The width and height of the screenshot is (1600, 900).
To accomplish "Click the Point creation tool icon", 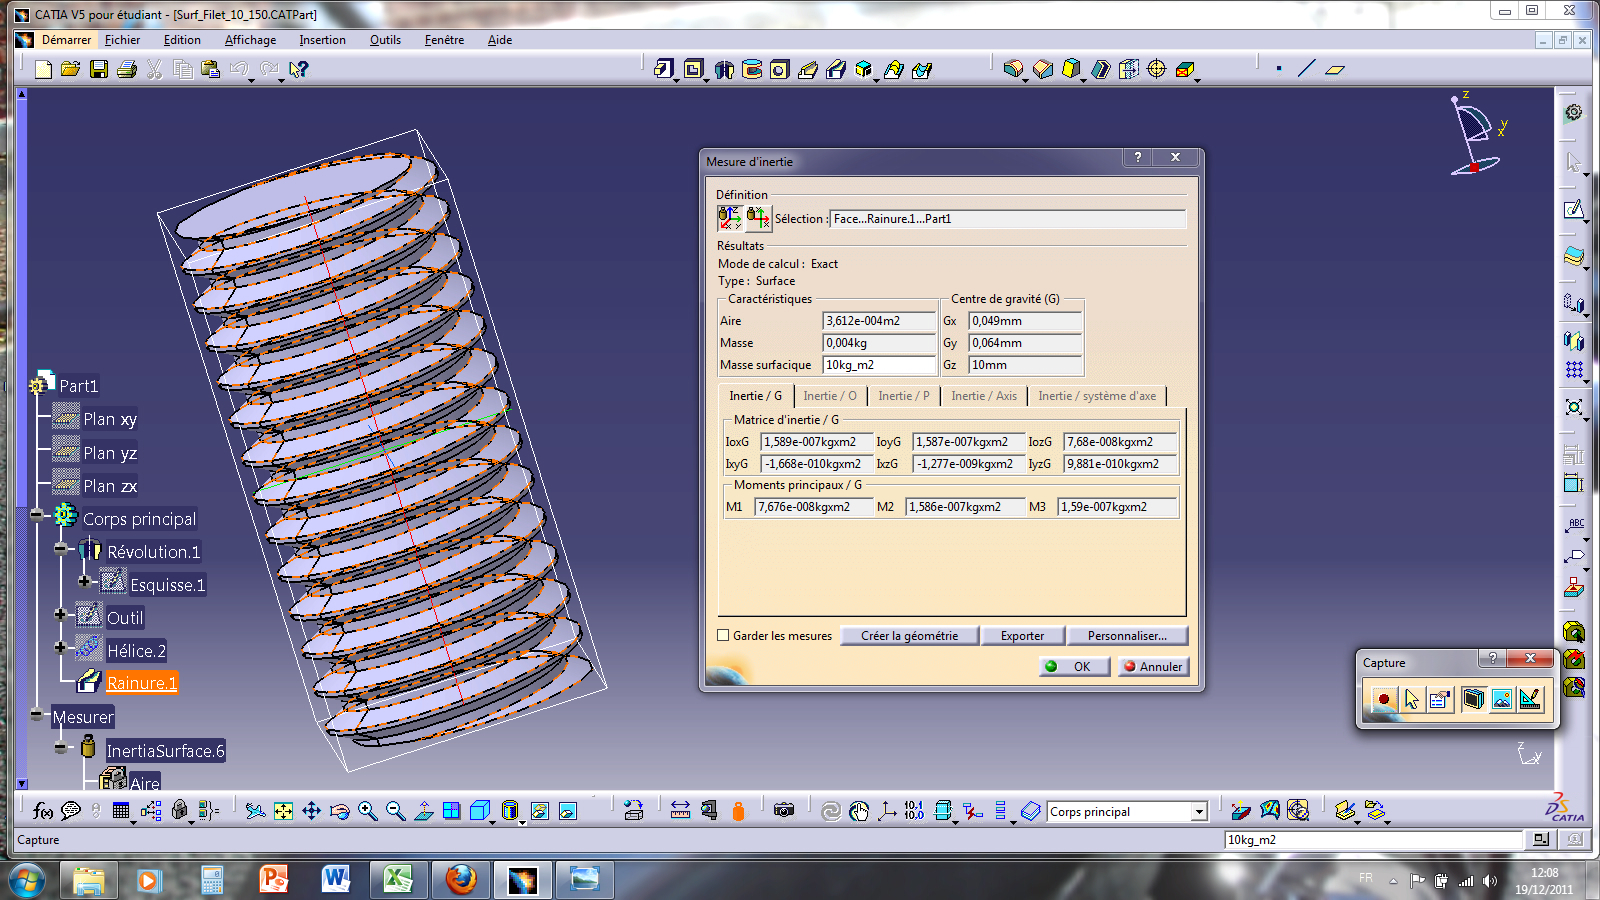I will (1279, 69).
